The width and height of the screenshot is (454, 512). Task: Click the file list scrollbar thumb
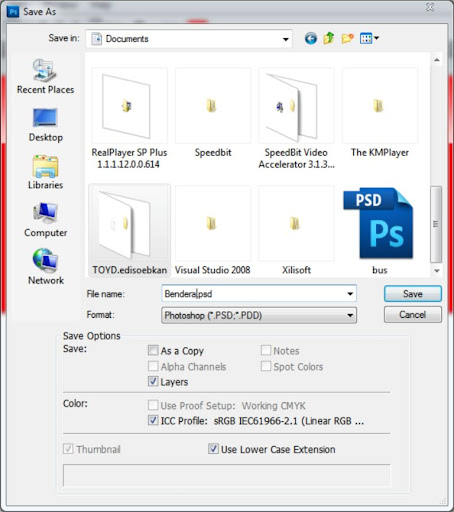click(x=436, y=225)
